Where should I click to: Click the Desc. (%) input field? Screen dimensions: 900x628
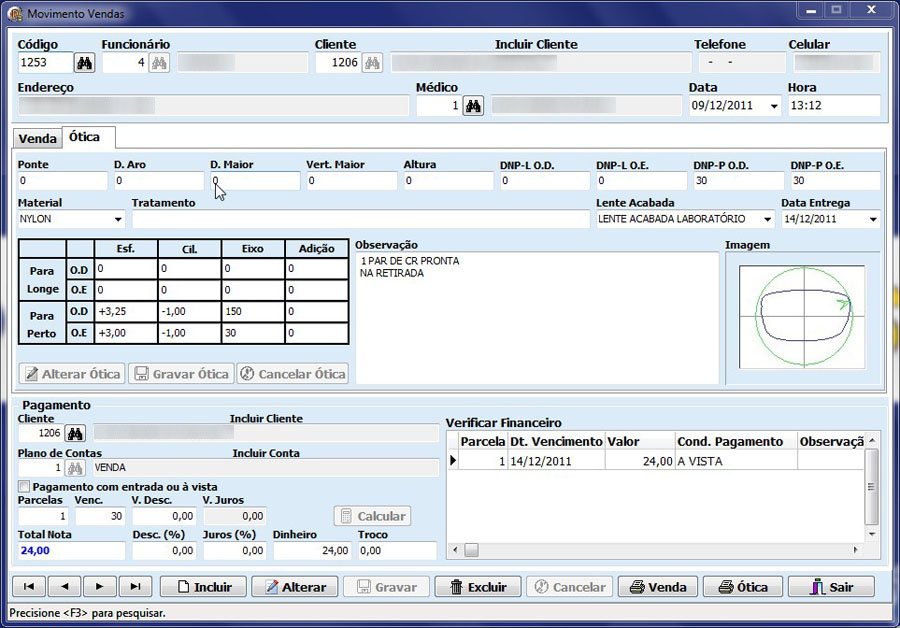pyautogui.click(x=164, y=551)
